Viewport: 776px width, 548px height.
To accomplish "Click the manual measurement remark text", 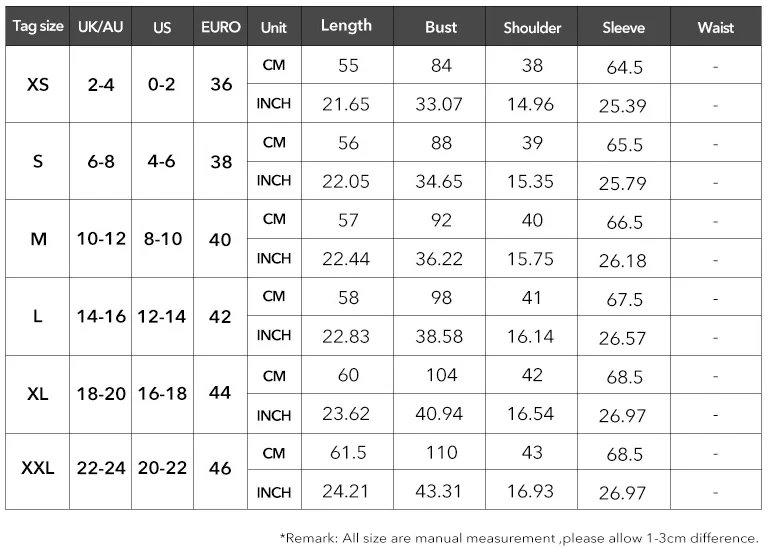I will click(519, 538).
